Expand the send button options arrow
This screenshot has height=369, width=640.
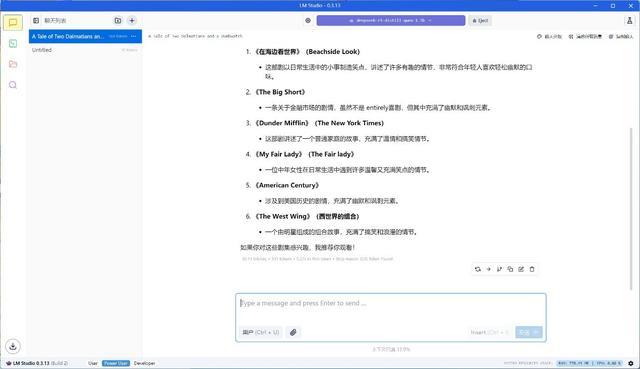coord(537,332)
